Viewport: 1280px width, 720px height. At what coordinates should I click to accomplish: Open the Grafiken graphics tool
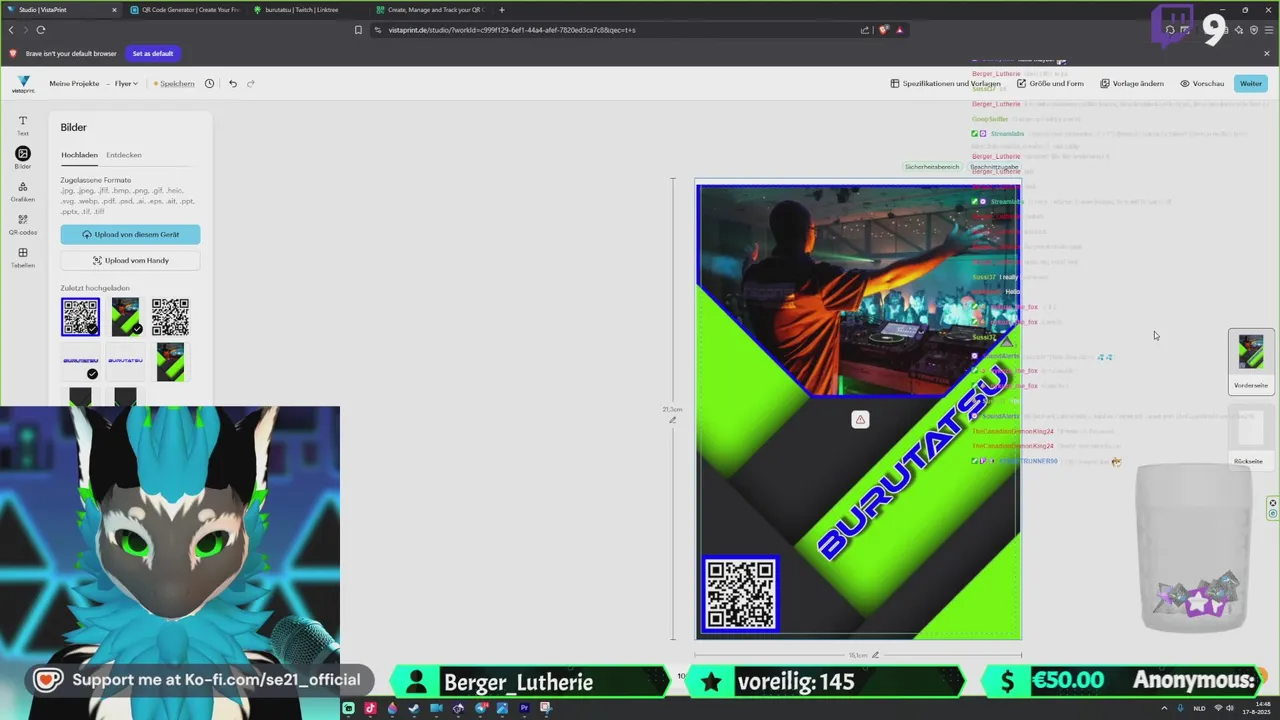coord(23,190)
